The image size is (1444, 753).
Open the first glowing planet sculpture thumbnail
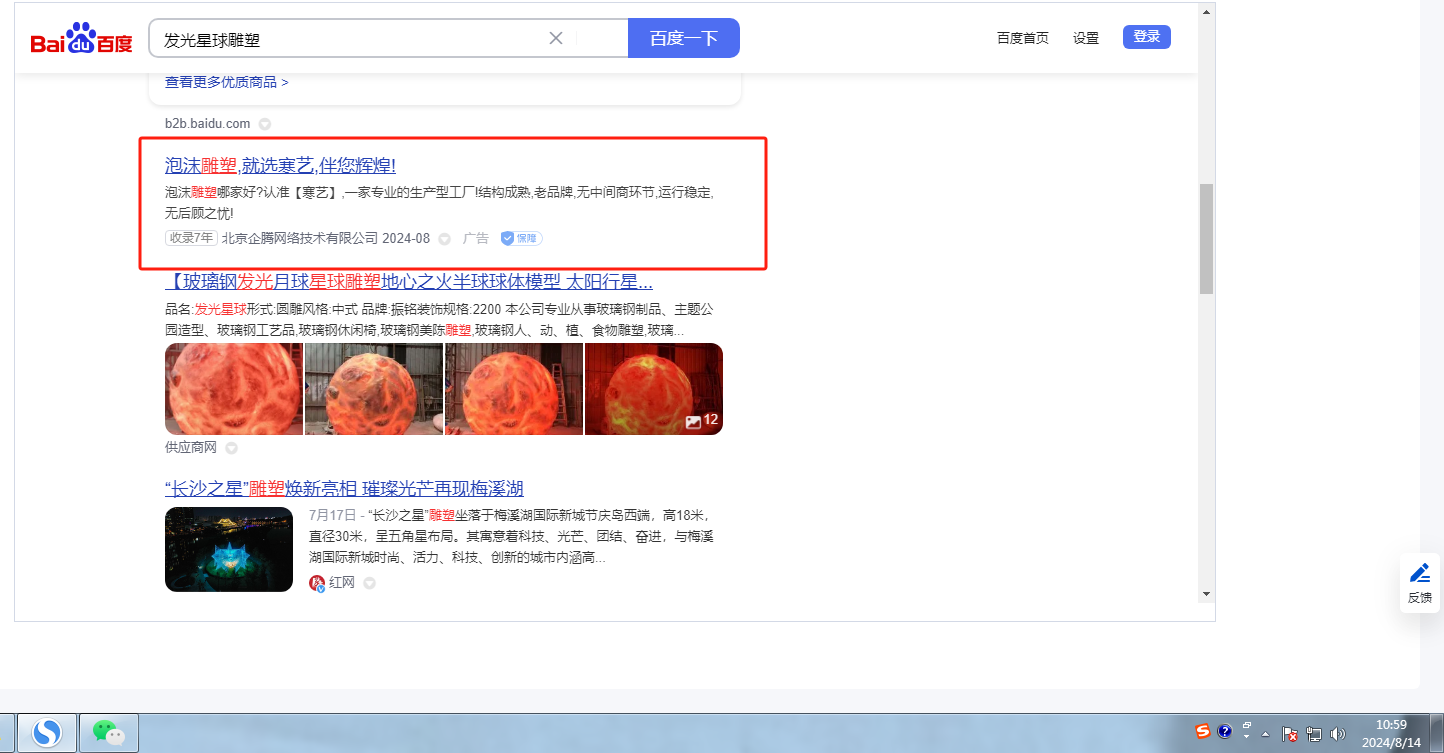pos(234,389)
